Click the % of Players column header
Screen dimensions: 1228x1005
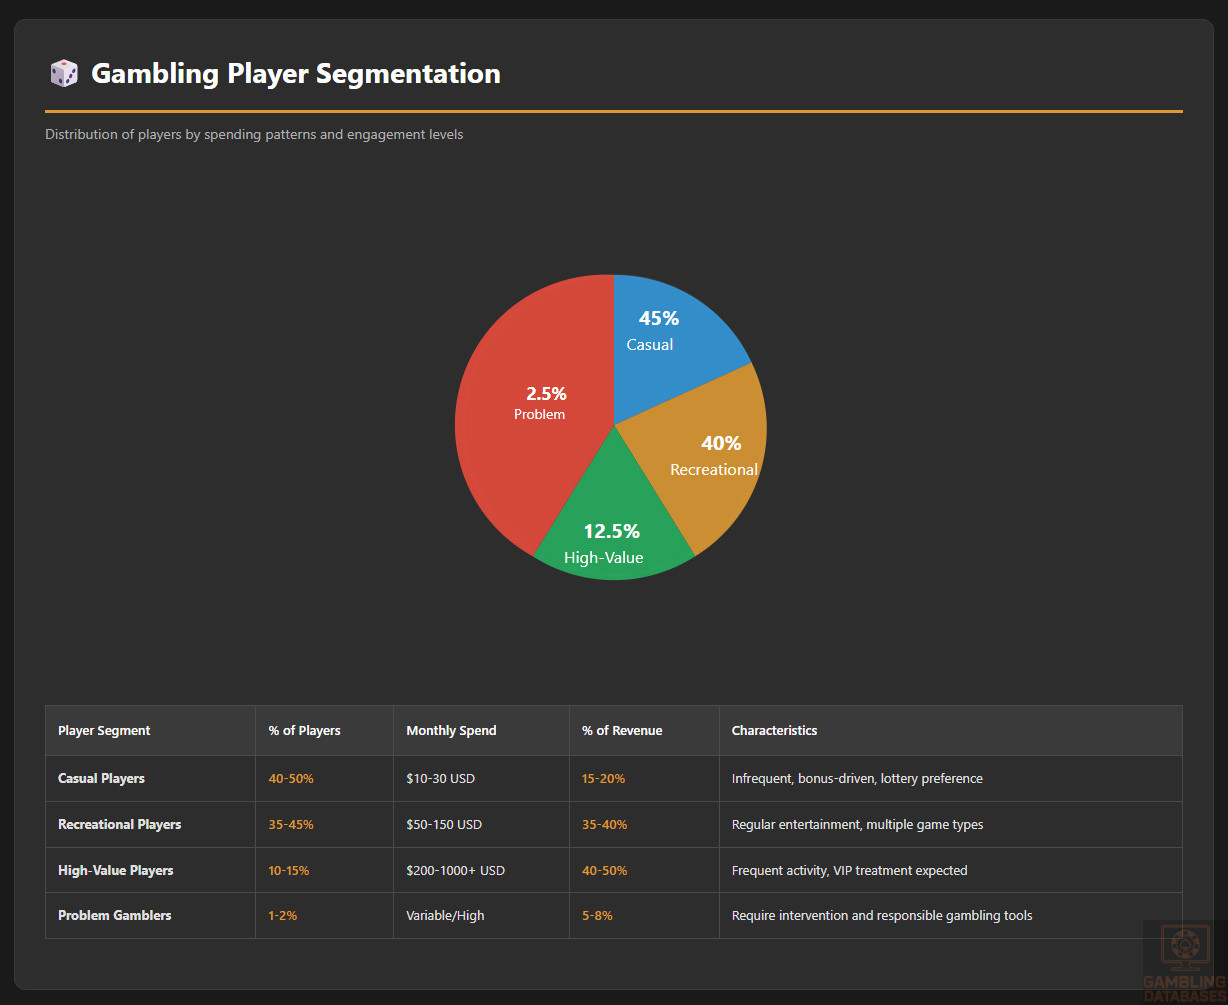[304, 731]
